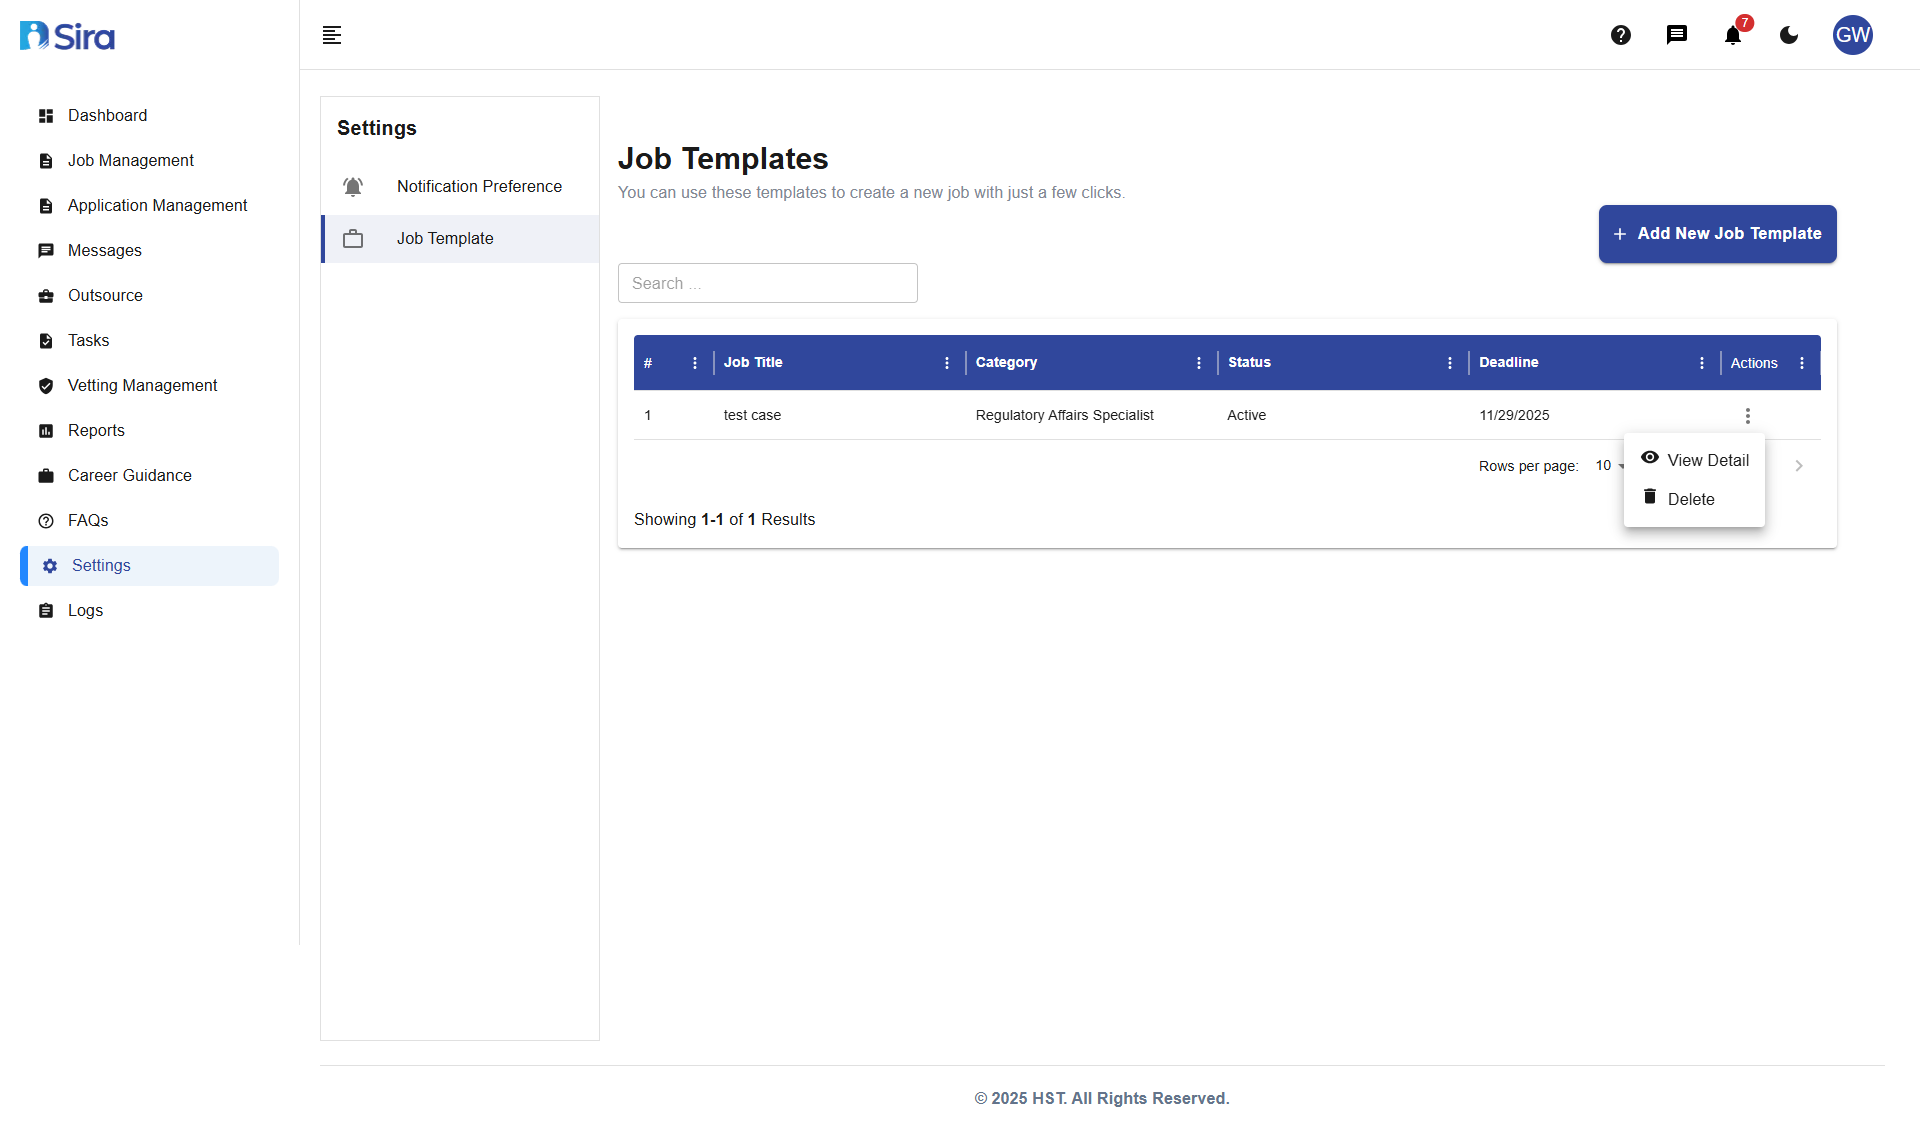Click the Add New Job Template button
This screenshot has height=1132, width=1920.
click(x=1717, y=233)
